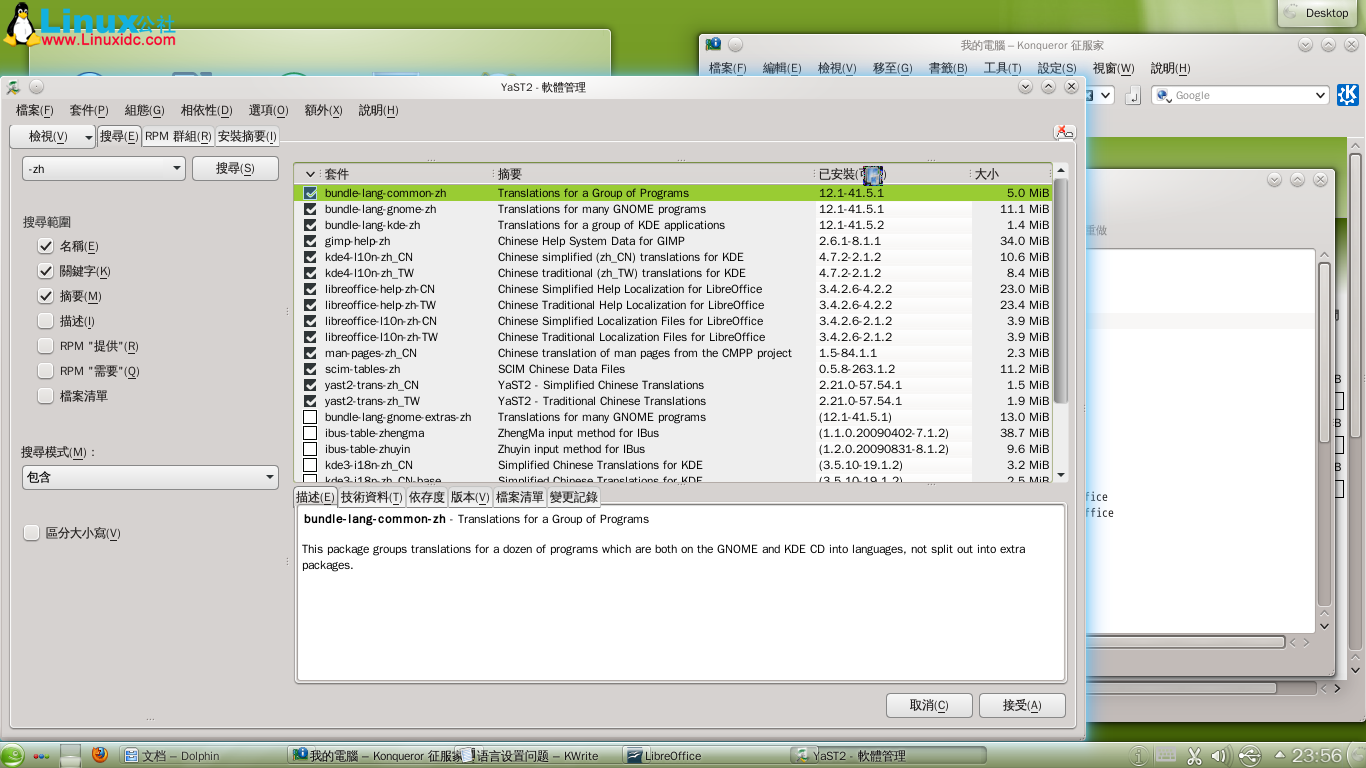Select the scim-tables-zh package row
The height and width of the screenshot is (768, 1366).
coord(673,369)
